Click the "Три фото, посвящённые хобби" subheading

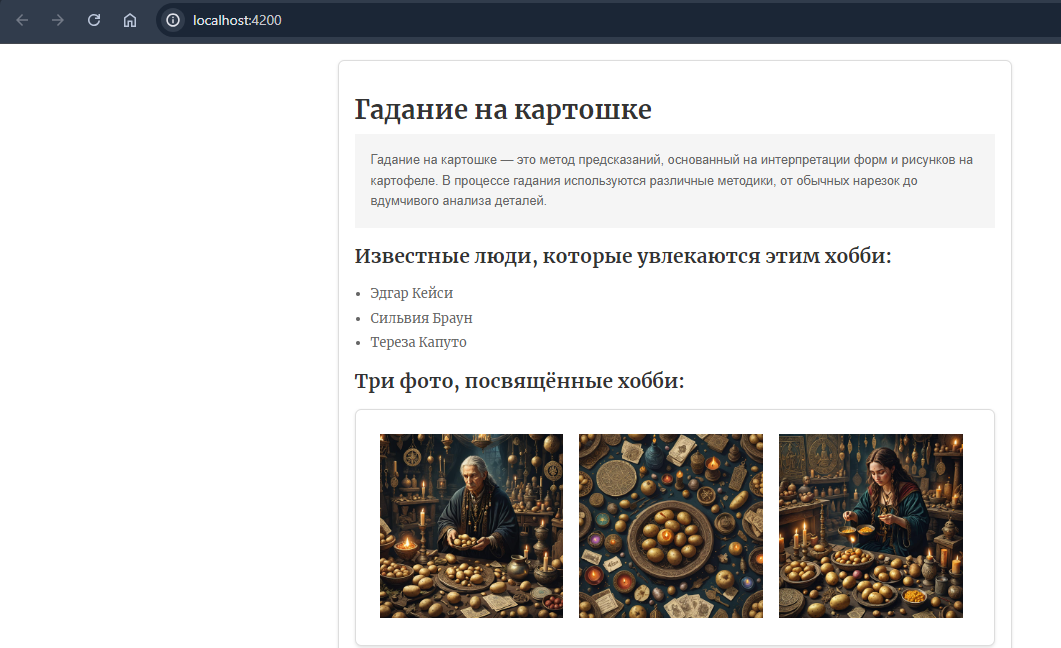tap(519, 381)
